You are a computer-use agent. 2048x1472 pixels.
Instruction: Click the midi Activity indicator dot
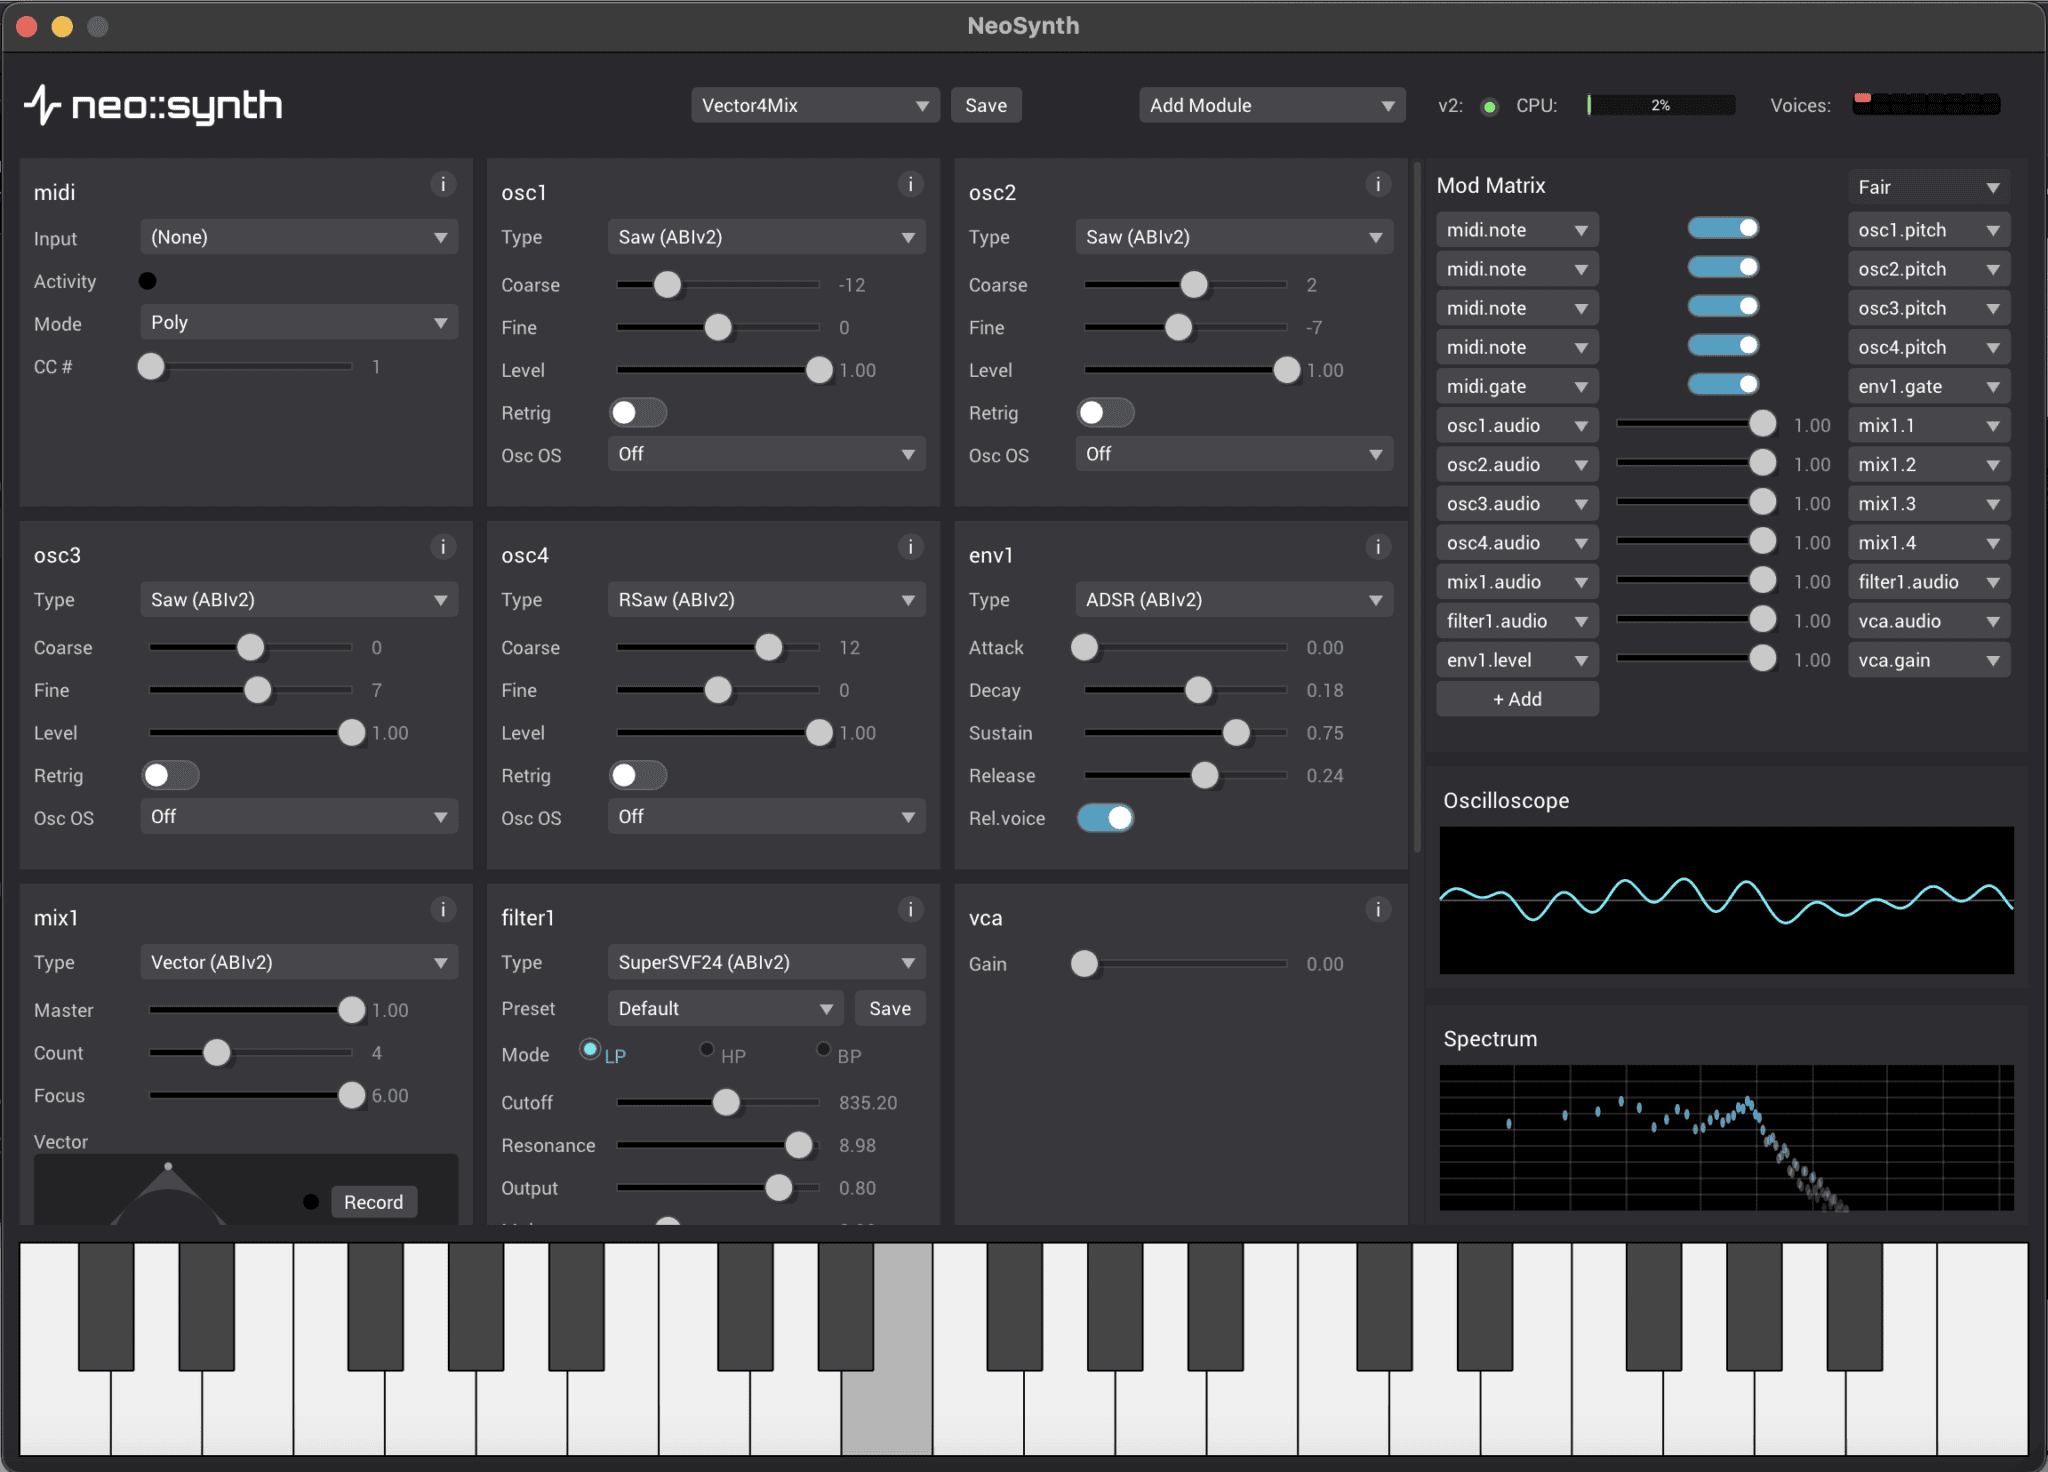pyautogui.click(x=148, y=281)
